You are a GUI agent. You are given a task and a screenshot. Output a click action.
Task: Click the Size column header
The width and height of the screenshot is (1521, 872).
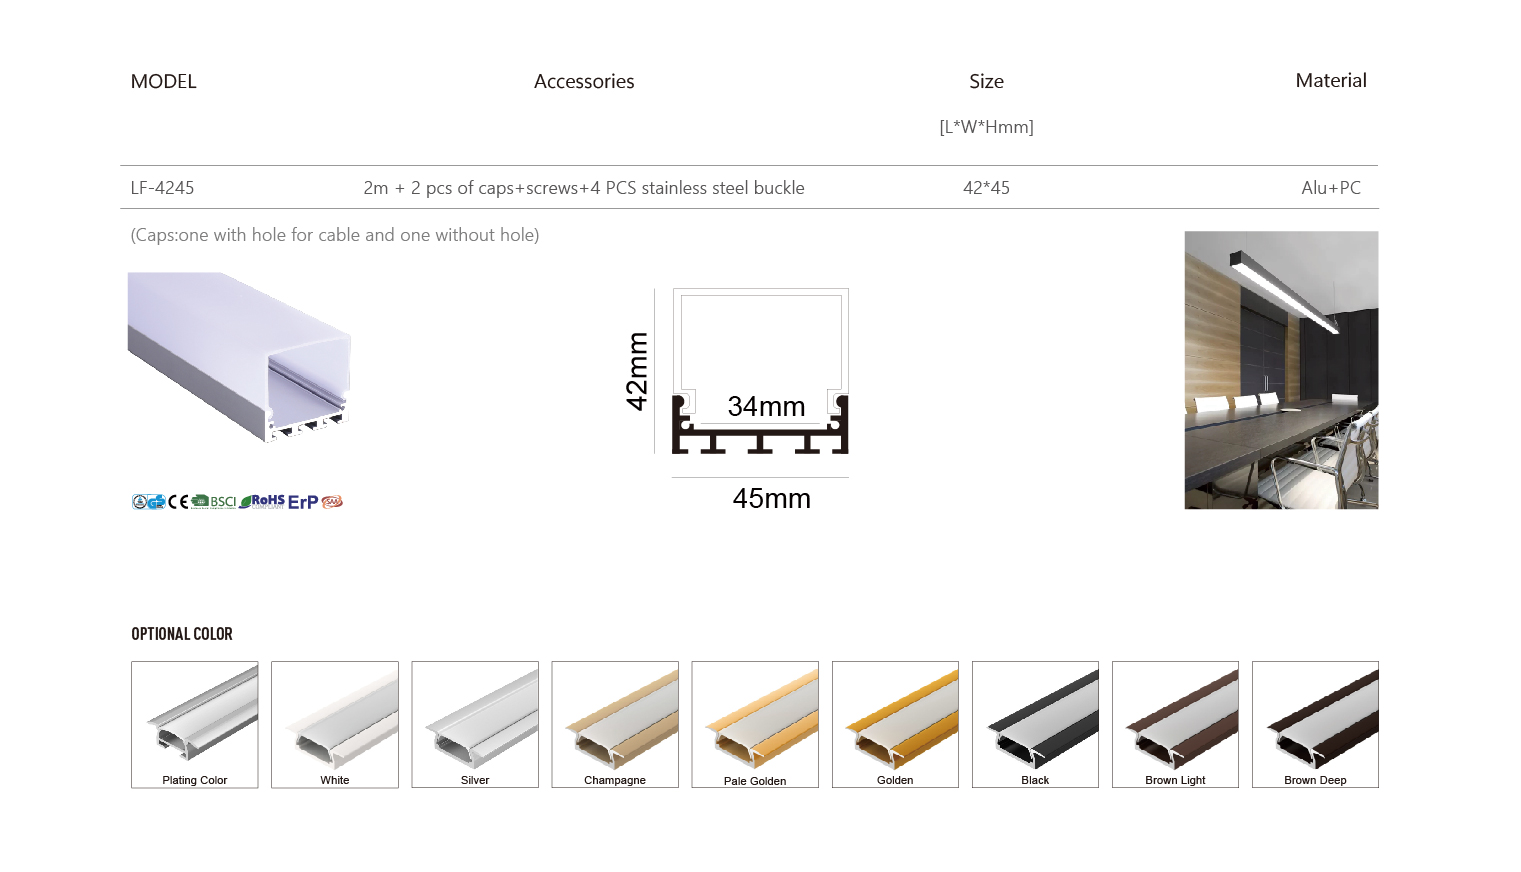click(x=986, y=82)
